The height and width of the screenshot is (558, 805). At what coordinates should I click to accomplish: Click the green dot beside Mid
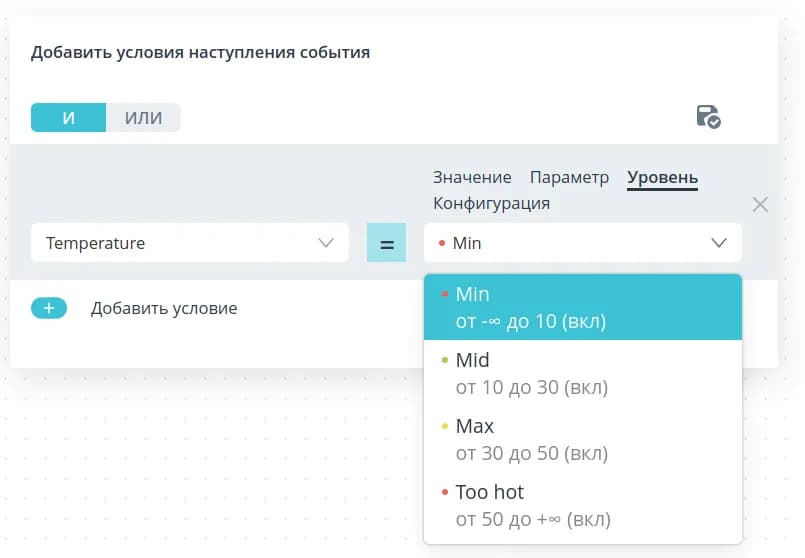pos(445,360)
